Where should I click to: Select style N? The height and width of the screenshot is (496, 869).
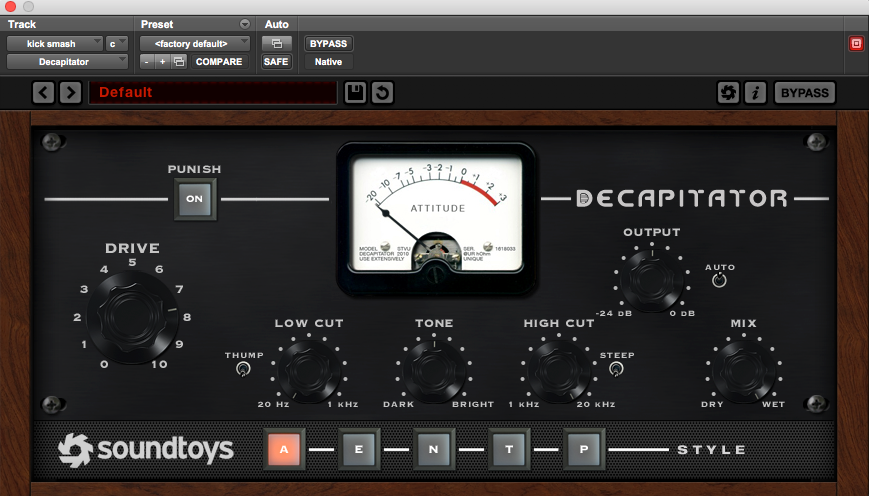pyautogui.click(x=433, y=449)
